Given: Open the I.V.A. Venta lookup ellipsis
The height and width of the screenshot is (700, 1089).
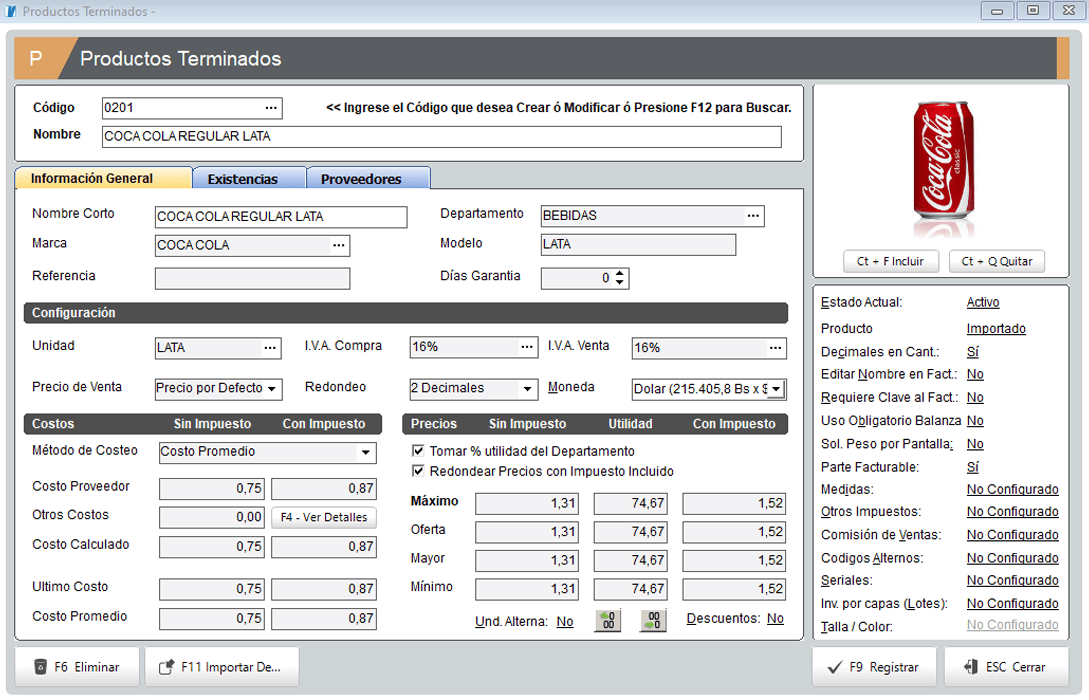Looking at the screenshot, I should coord(775,348).
